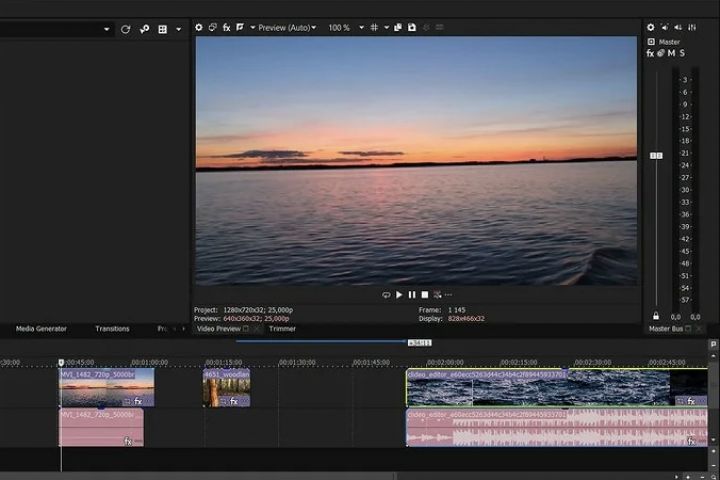Screen dimensions: 720x480
Task: Save snapshot to file icon
Action: click(x=412, y=28)
